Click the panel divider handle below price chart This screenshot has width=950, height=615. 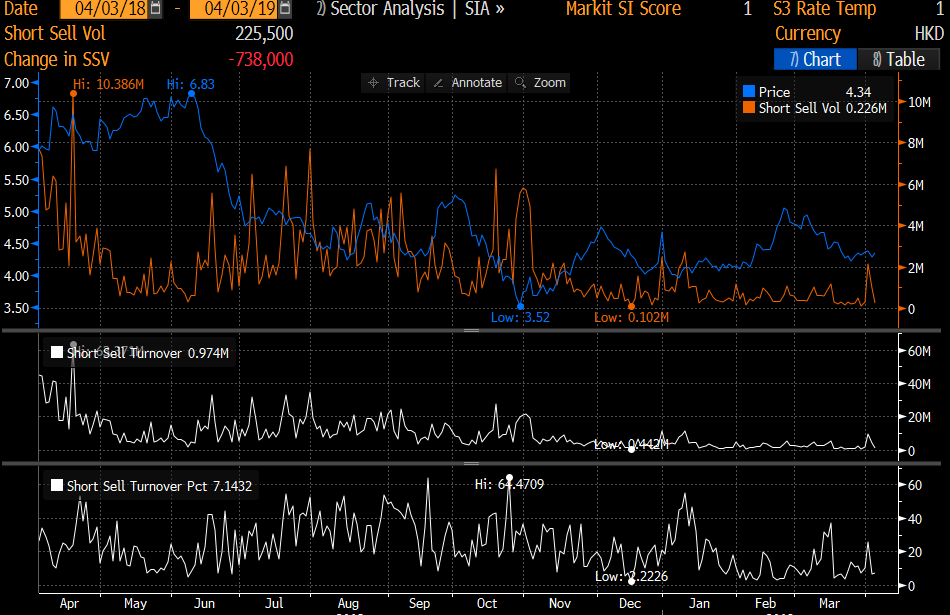click(470, 330)
